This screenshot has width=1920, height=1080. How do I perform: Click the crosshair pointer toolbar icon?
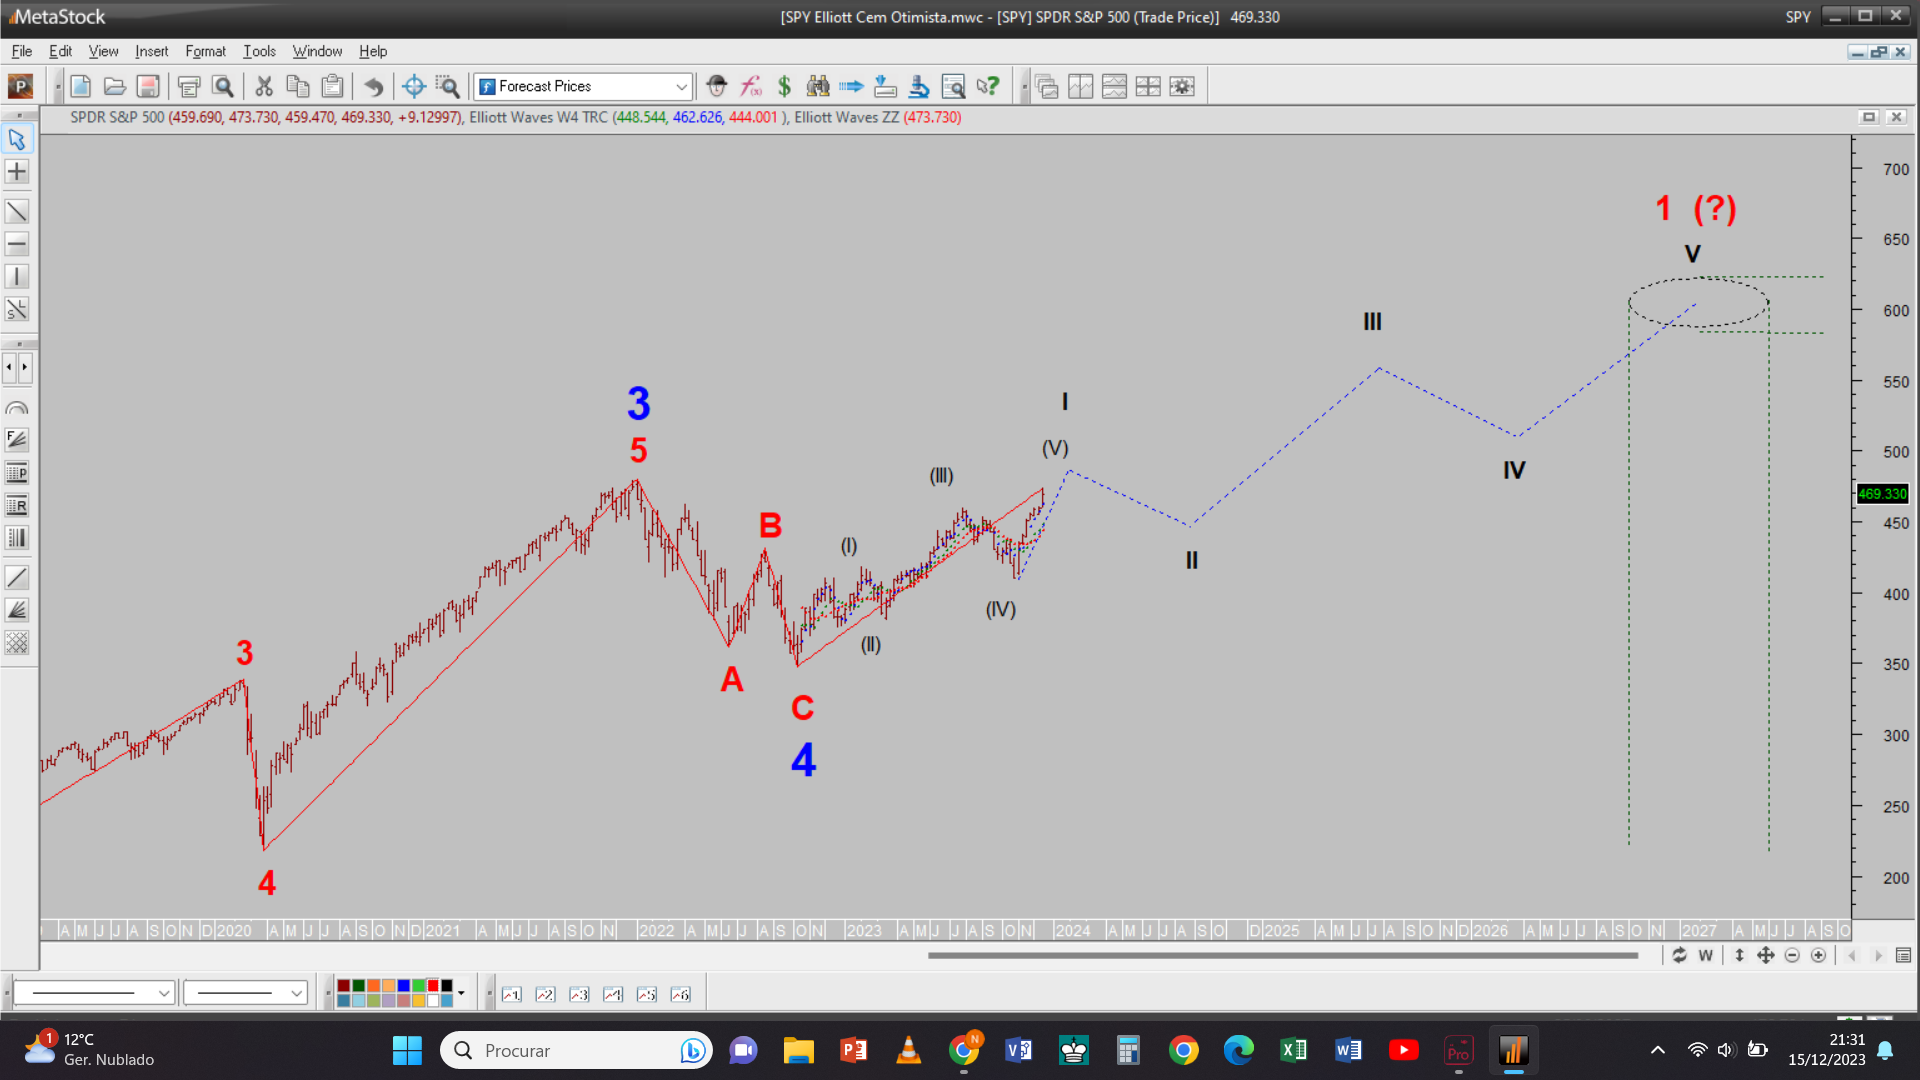coord(413,87)
